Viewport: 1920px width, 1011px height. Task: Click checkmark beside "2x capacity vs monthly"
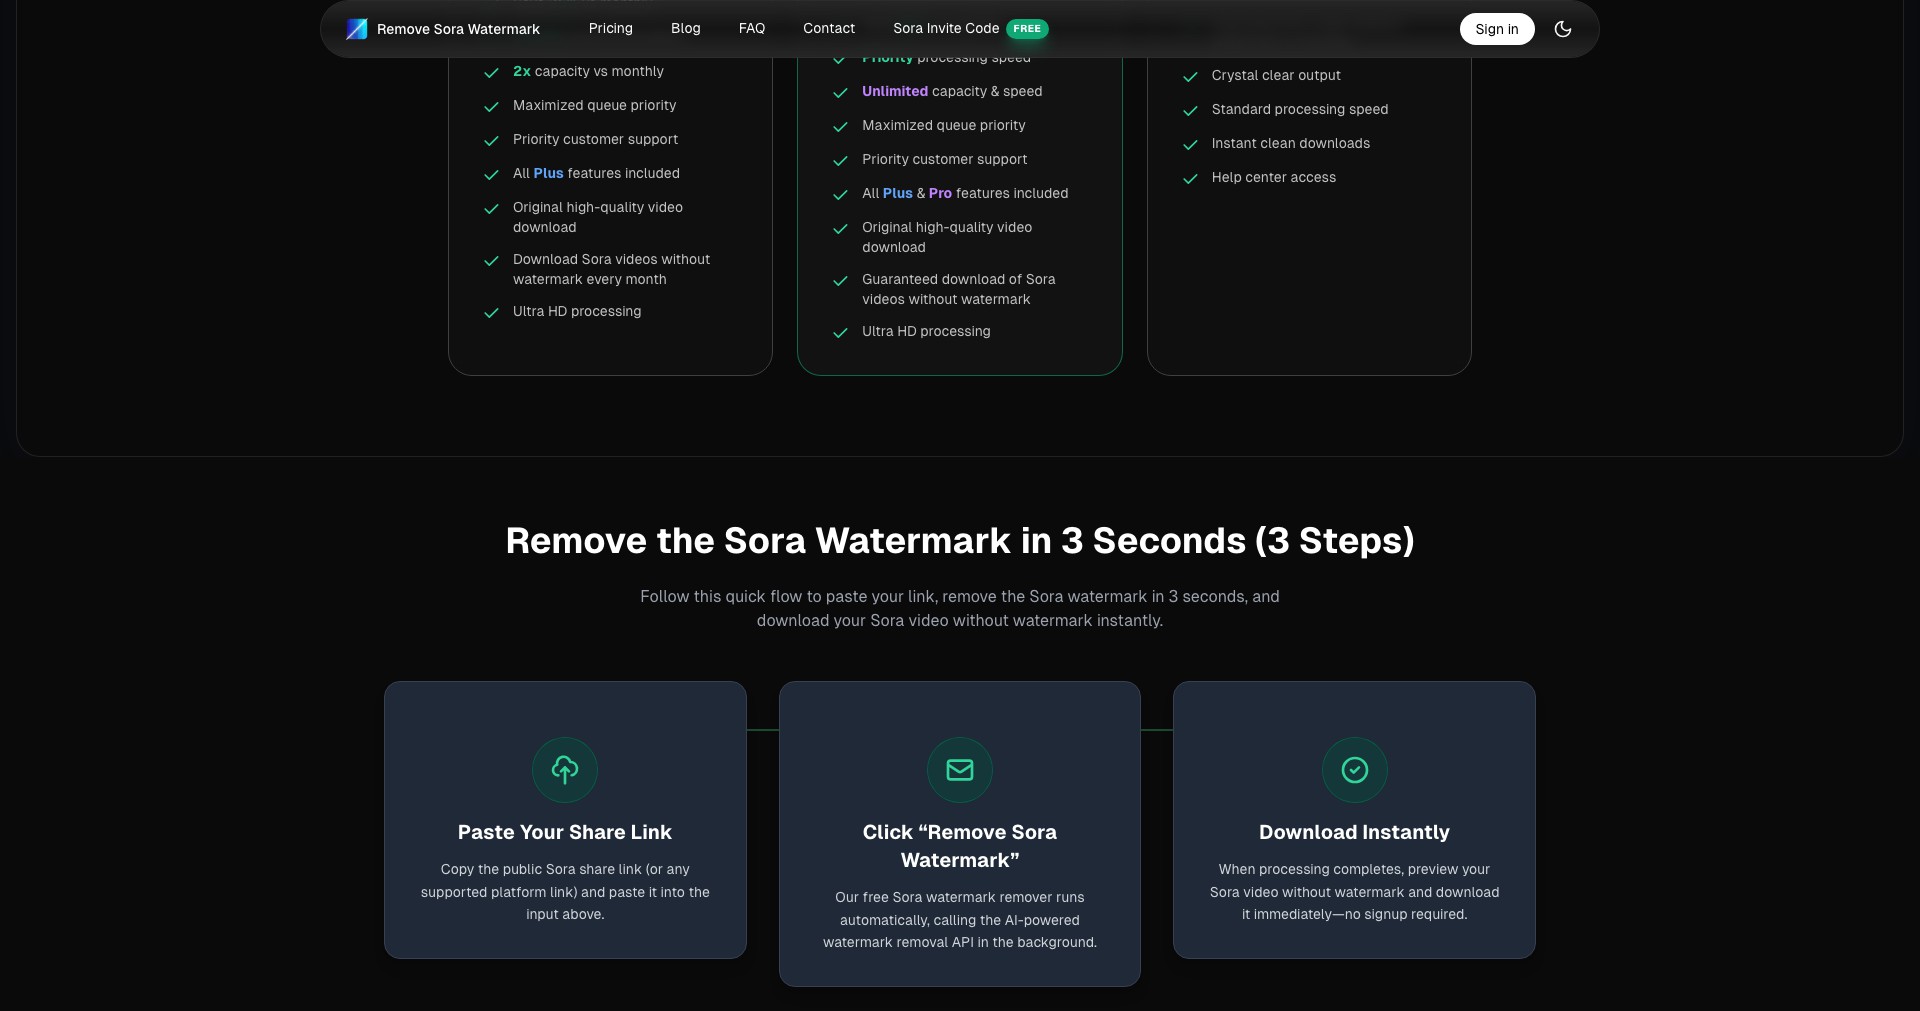point(491,73)
